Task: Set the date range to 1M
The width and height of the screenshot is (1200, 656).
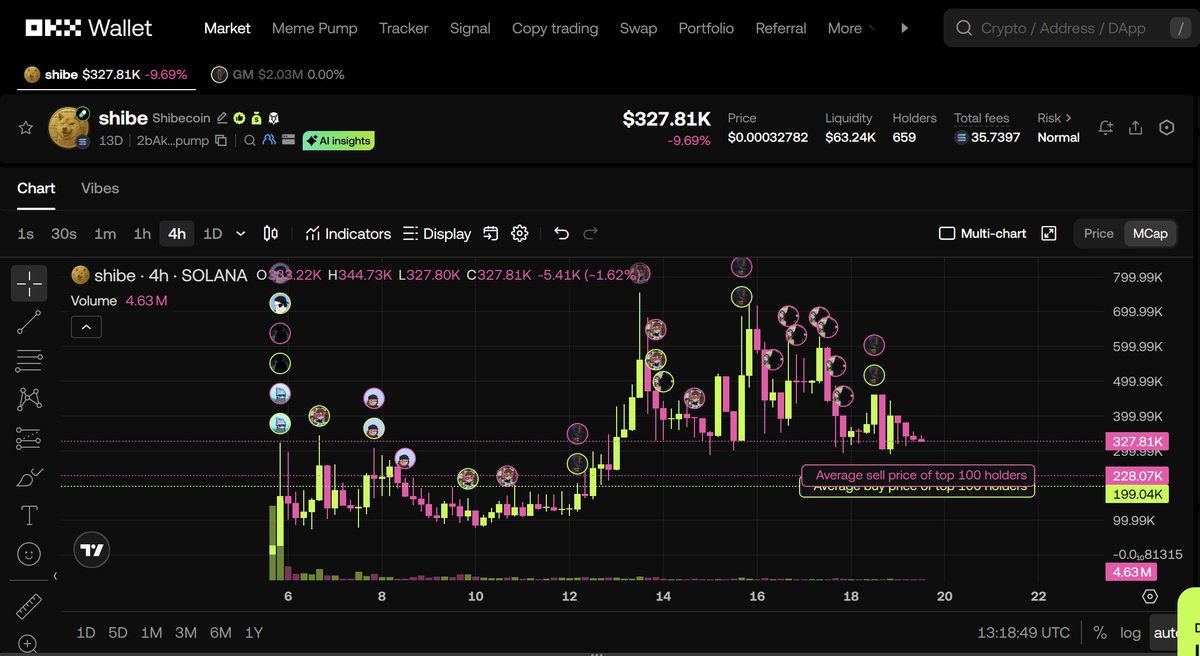Action: point(151,632)
